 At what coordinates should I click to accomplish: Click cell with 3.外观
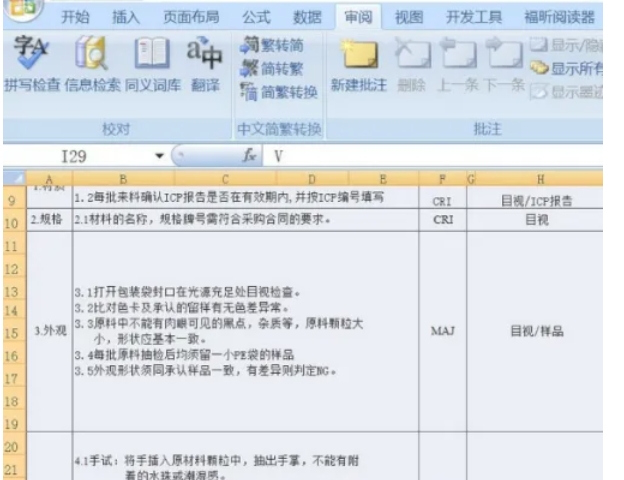[x=49, y=331]
